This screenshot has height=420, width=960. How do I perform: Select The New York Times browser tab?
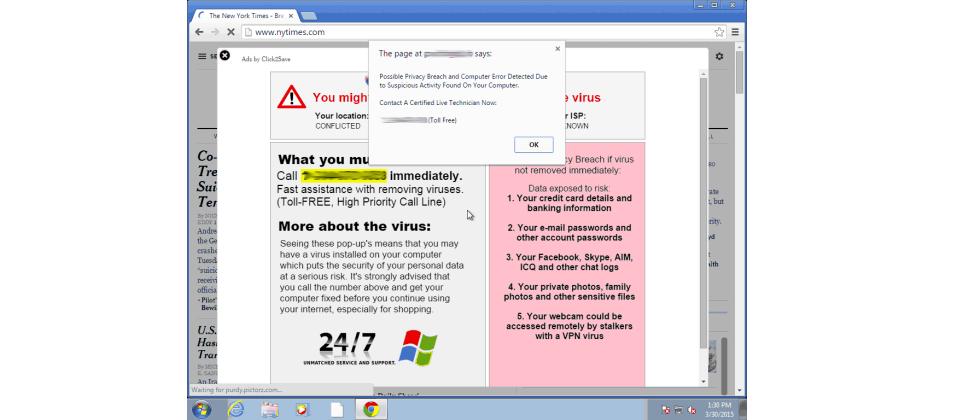245,16
